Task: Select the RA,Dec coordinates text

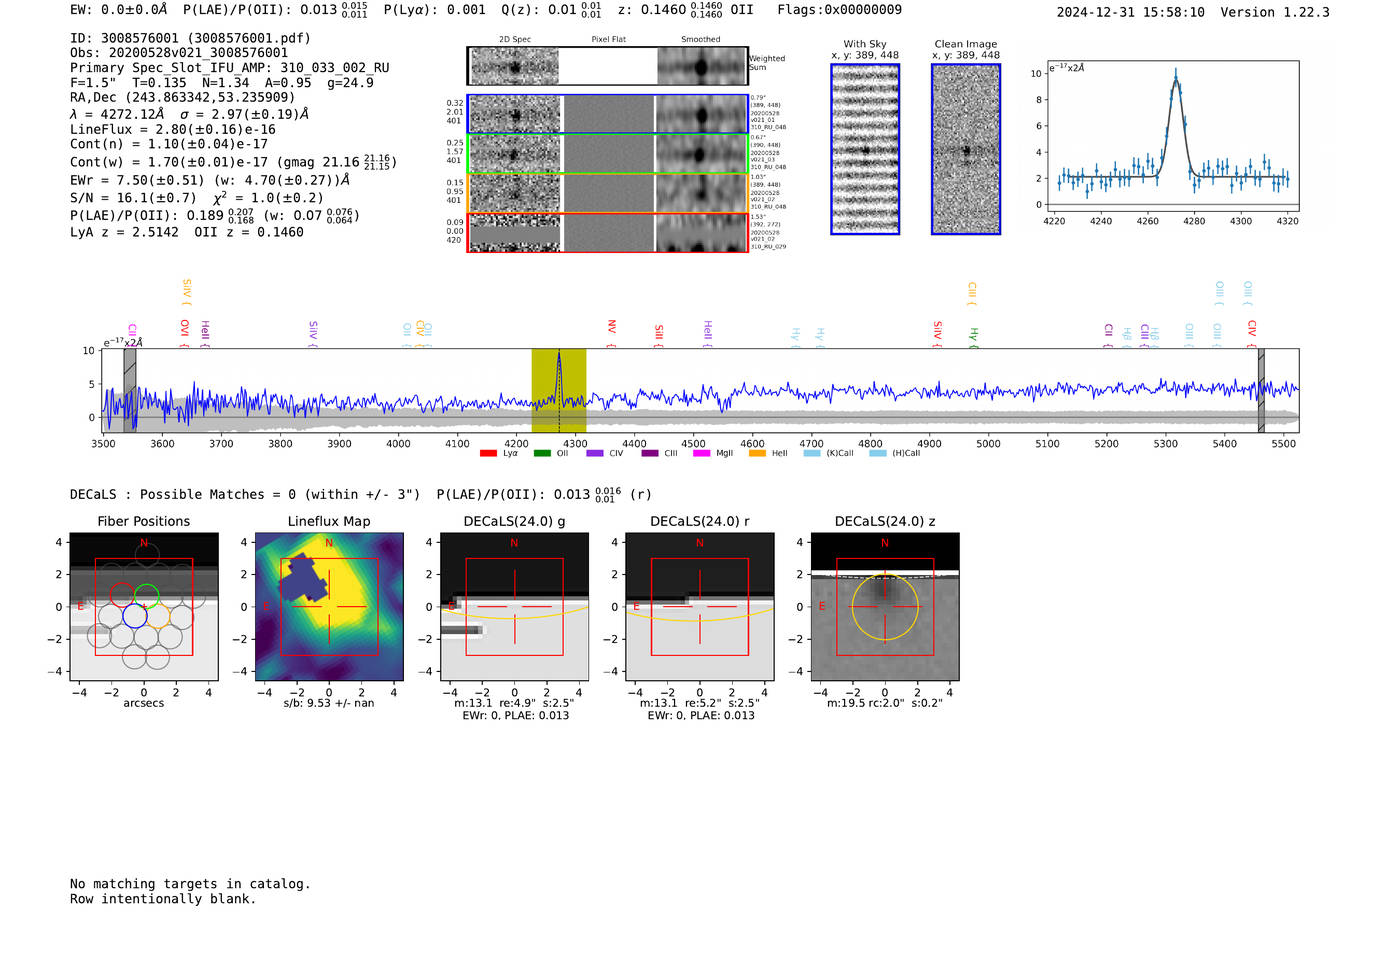Action: click(x=183, y=98)
